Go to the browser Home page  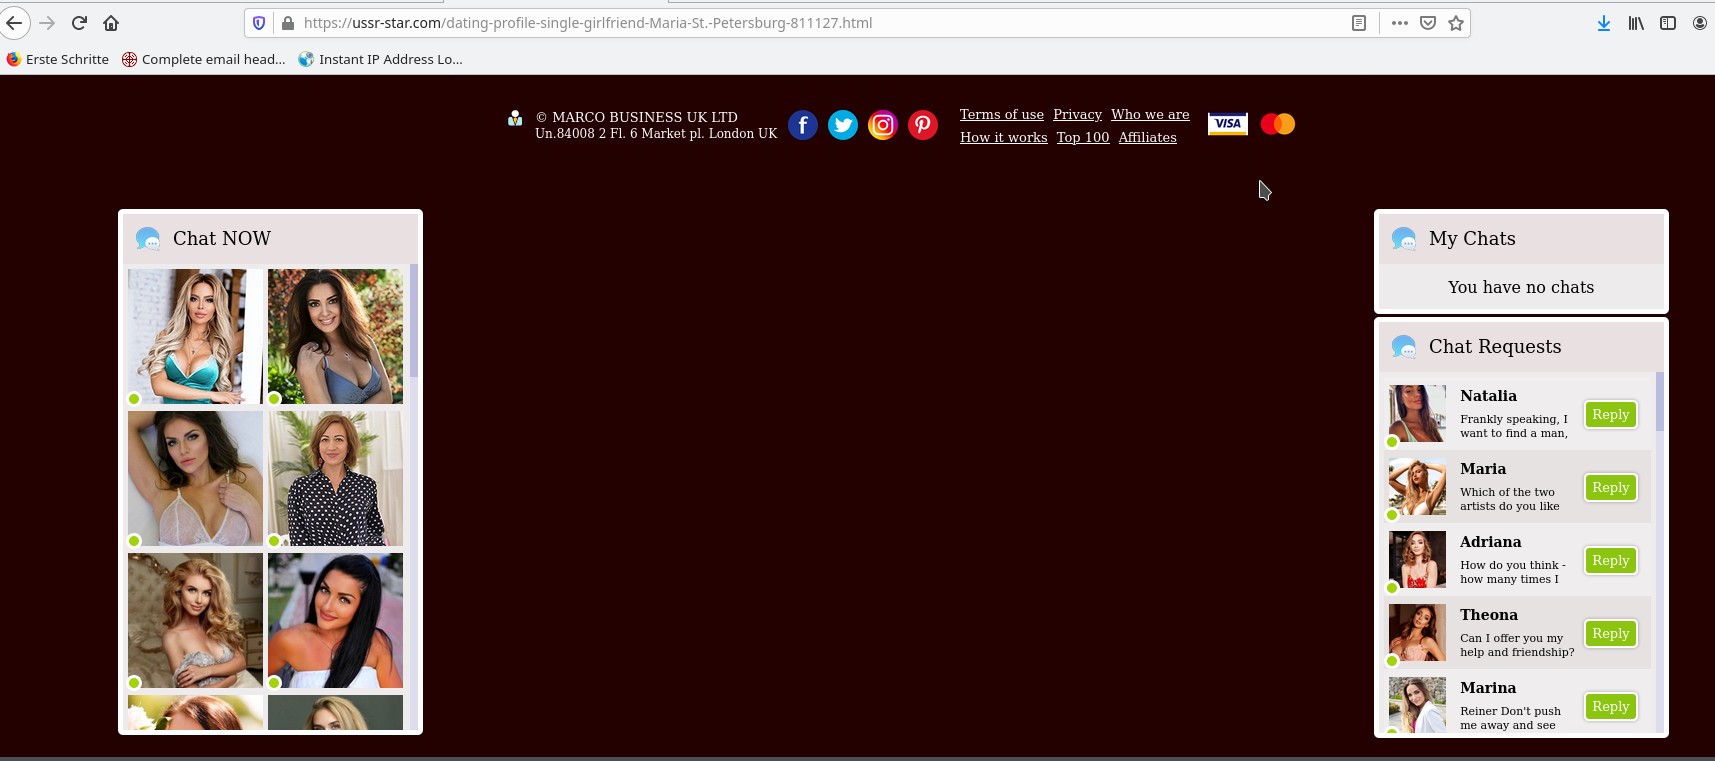click(x=111, y=23)
